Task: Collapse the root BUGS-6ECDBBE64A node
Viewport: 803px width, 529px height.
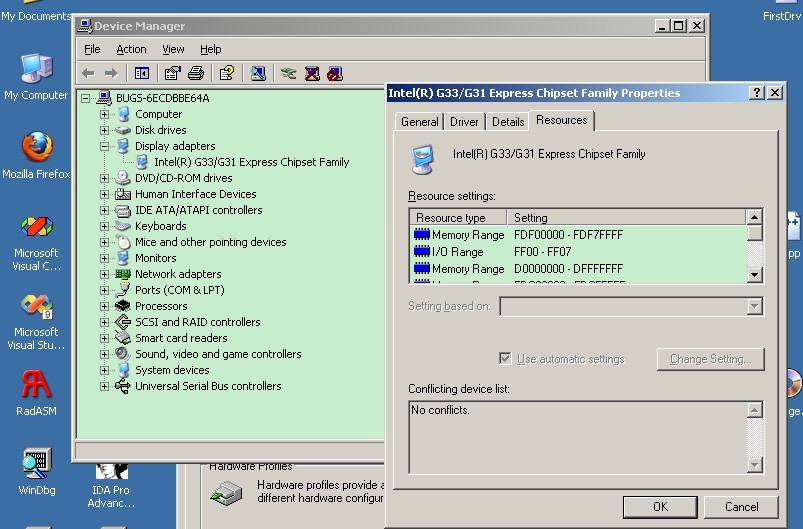Action: 86,98
